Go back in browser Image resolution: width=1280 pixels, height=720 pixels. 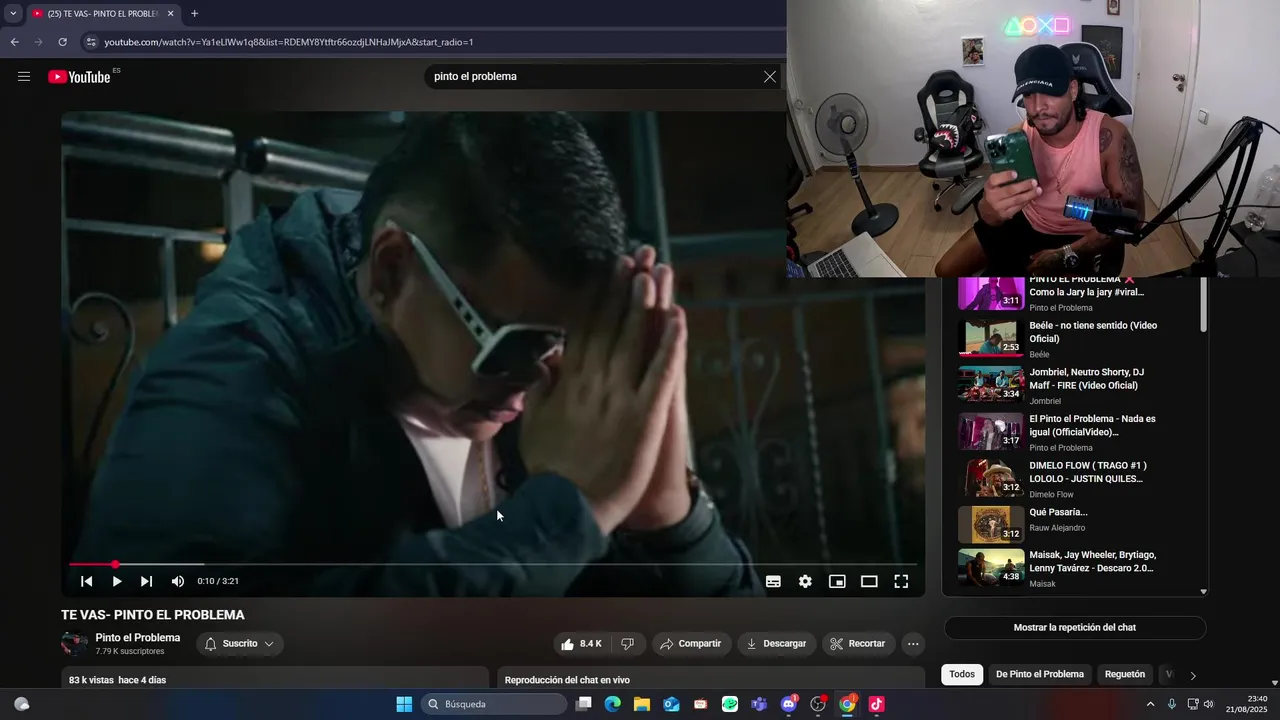(x=14, y=42)
